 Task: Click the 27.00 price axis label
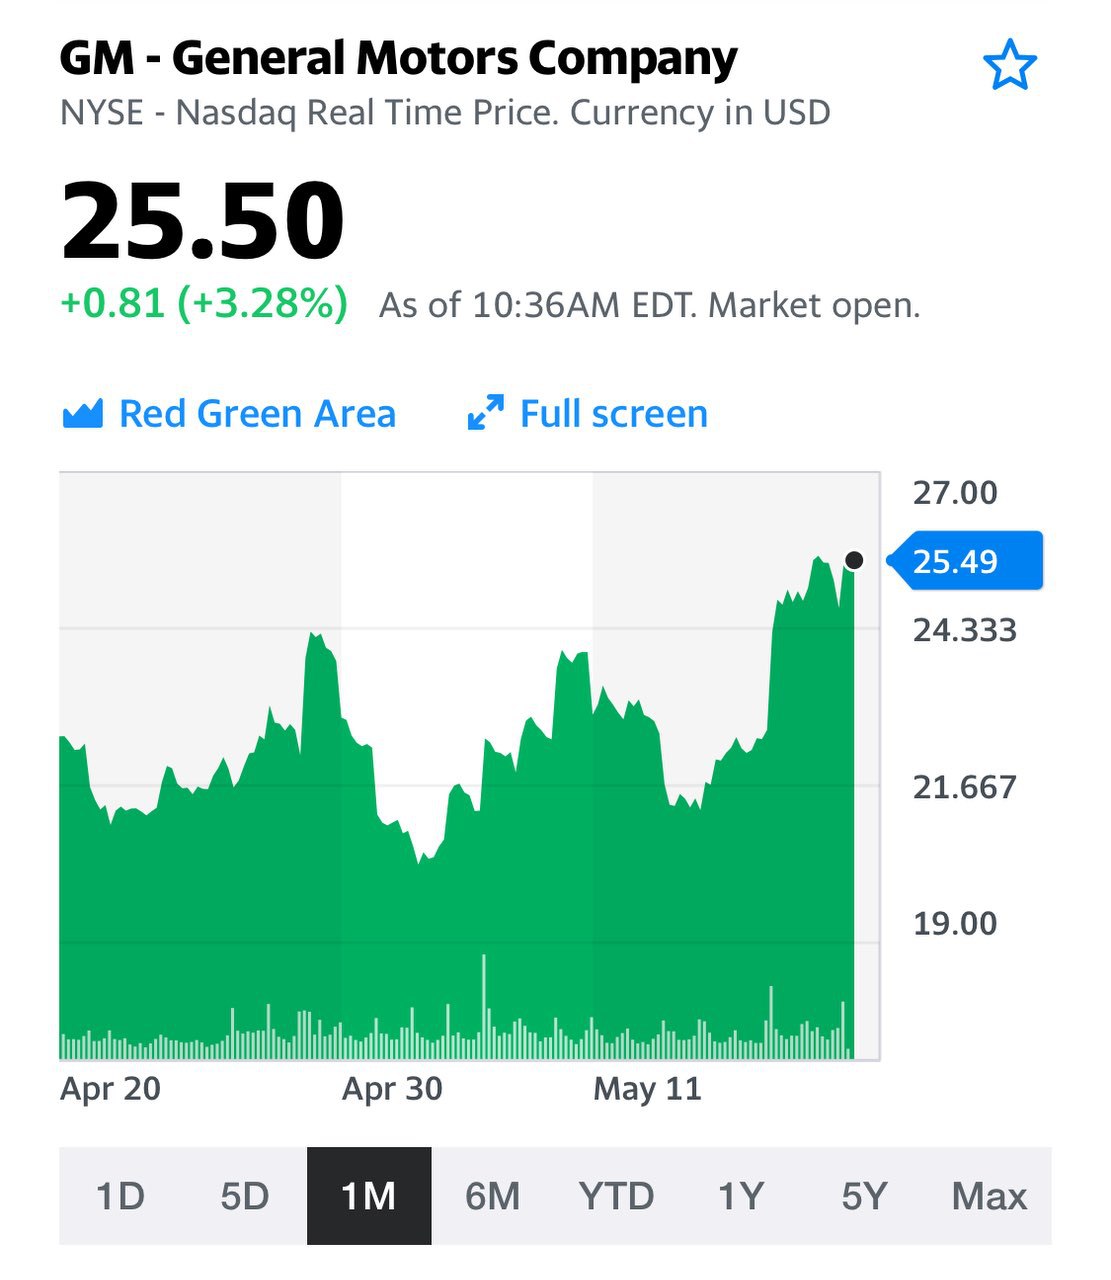click(955, 492)
